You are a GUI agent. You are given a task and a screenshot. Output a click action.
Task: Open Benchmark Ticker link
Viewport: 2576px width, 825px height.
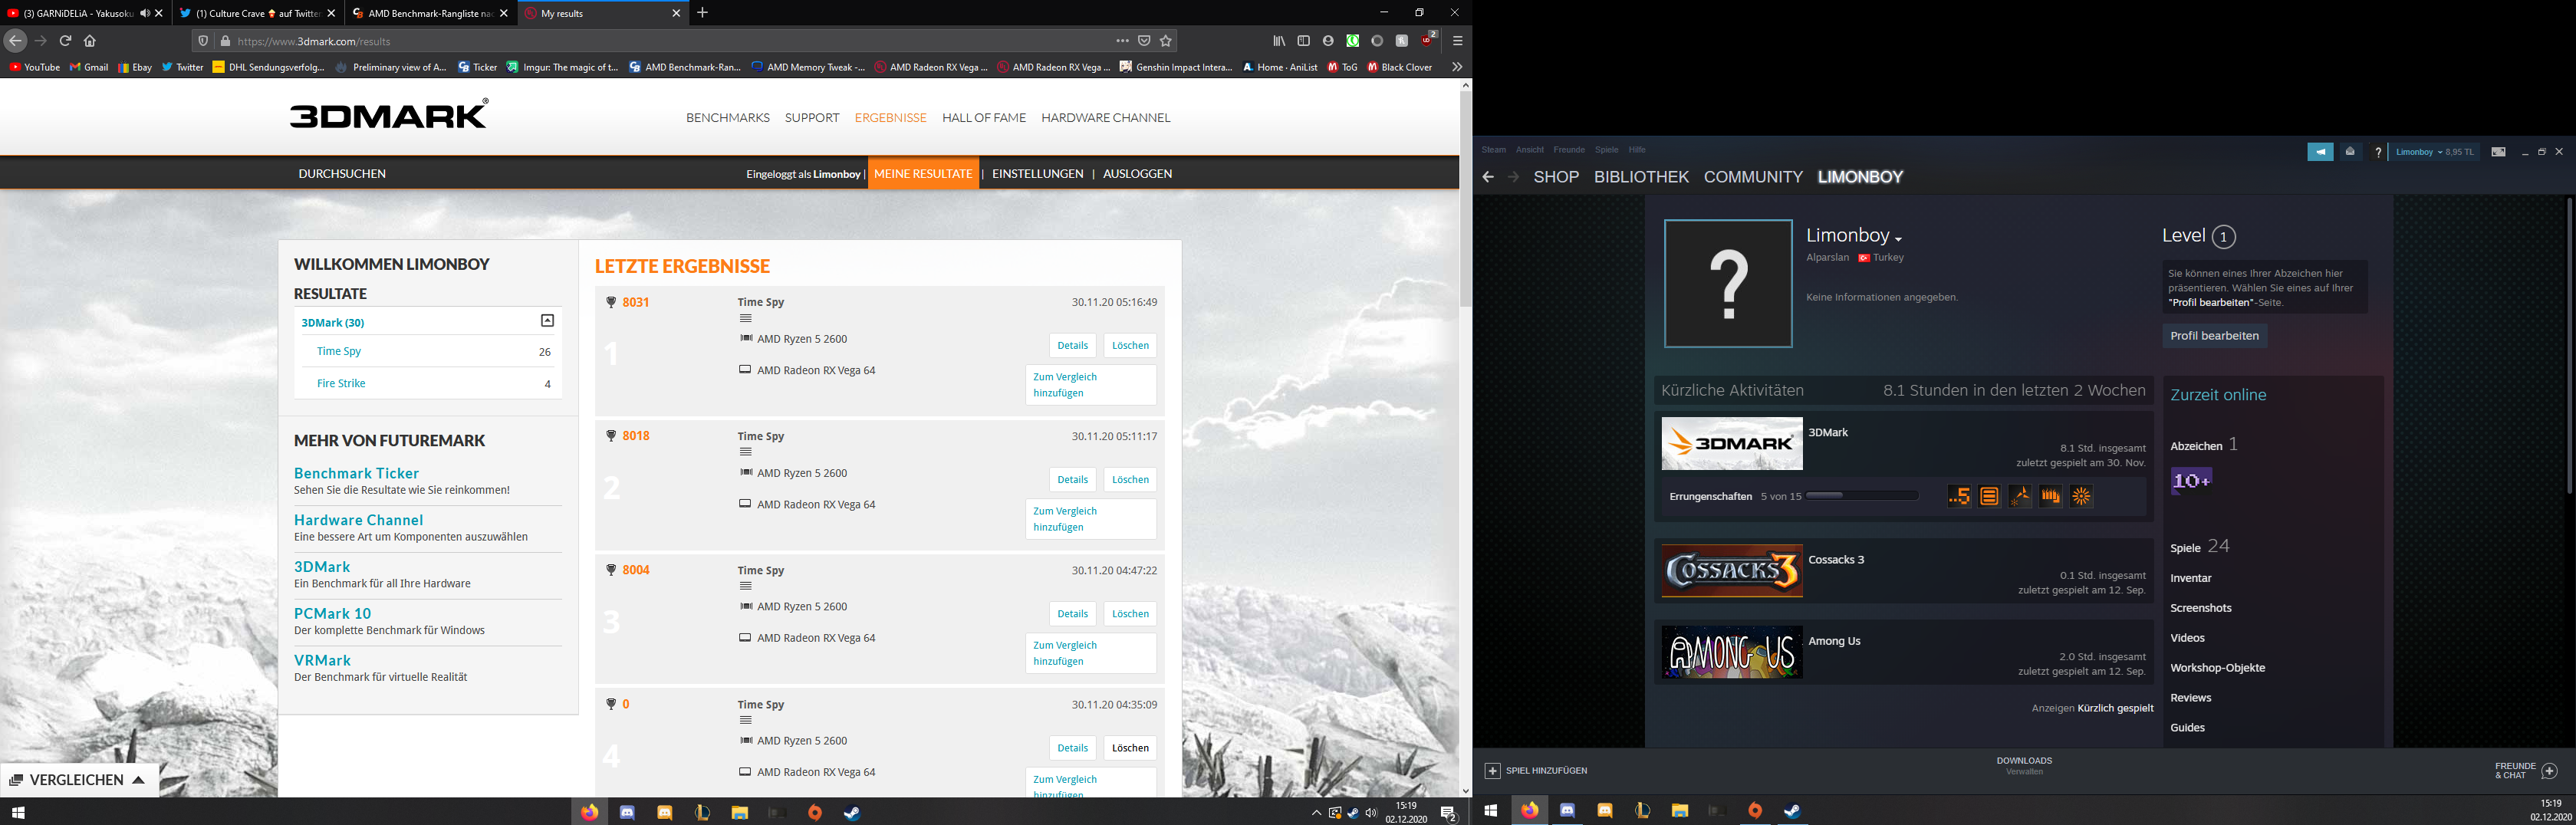tap(356, 473)
